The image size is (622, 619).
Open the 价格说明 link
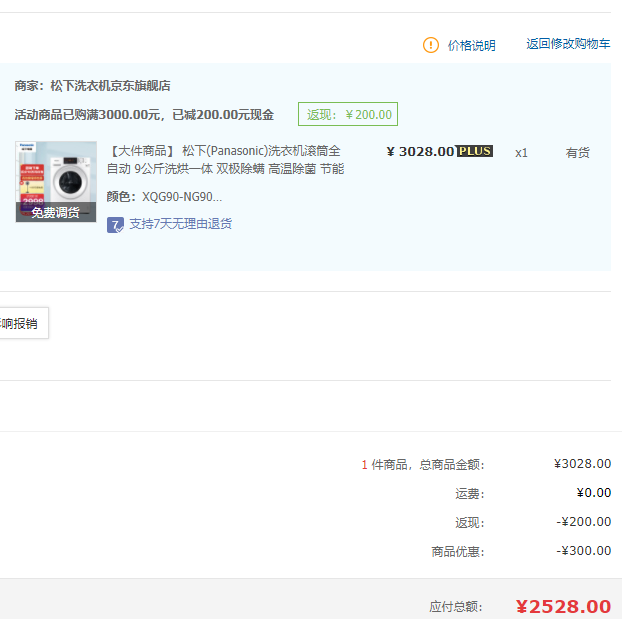[x=472, y=46]
